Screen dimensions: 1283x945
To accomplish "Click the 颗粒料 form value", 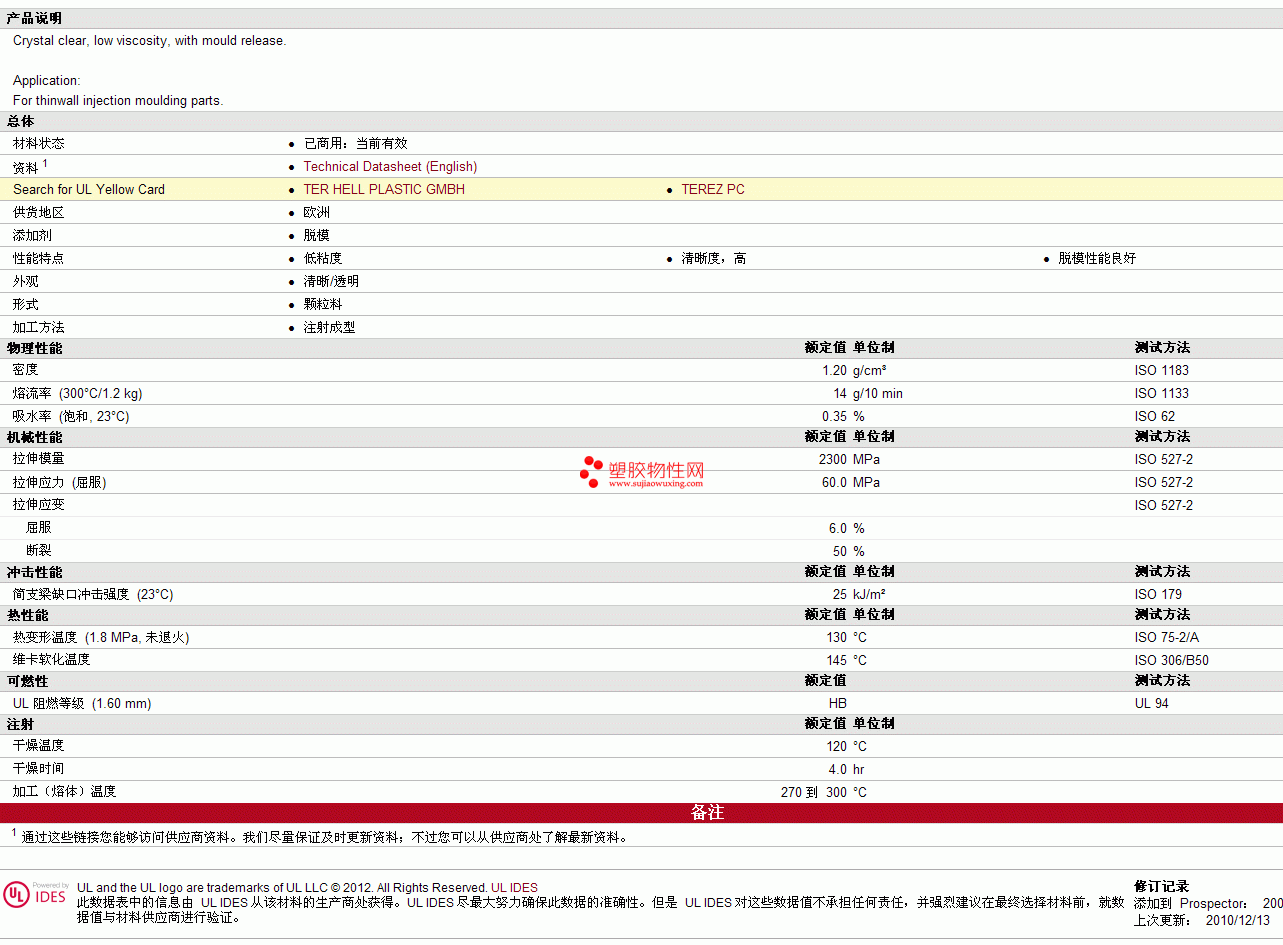I will point(323,305).
